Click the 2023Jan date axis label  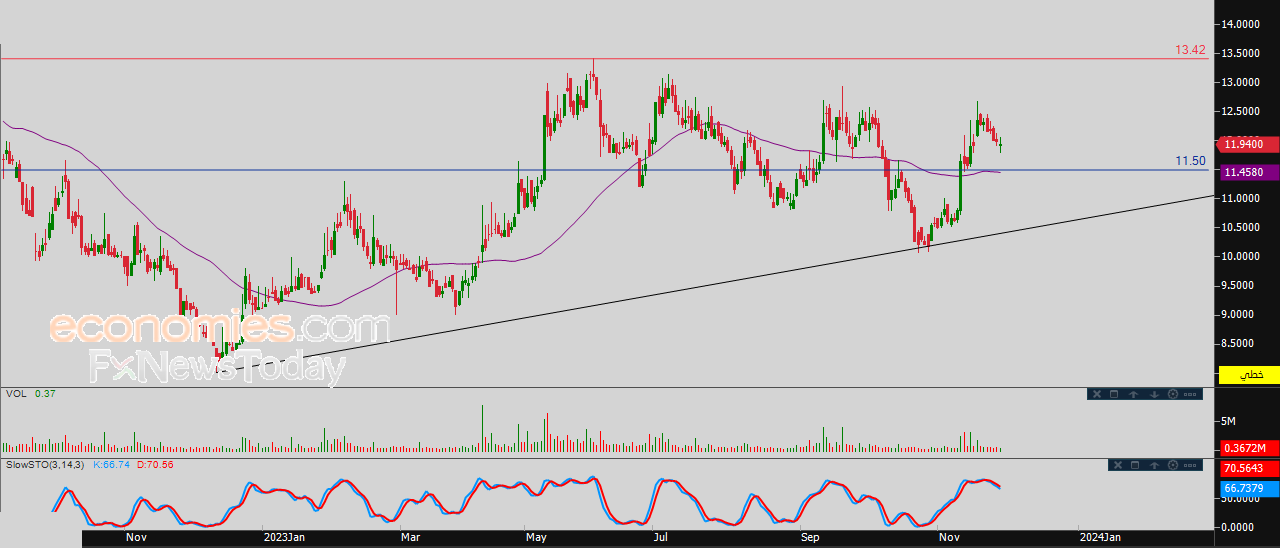click(x=284, y=538)
